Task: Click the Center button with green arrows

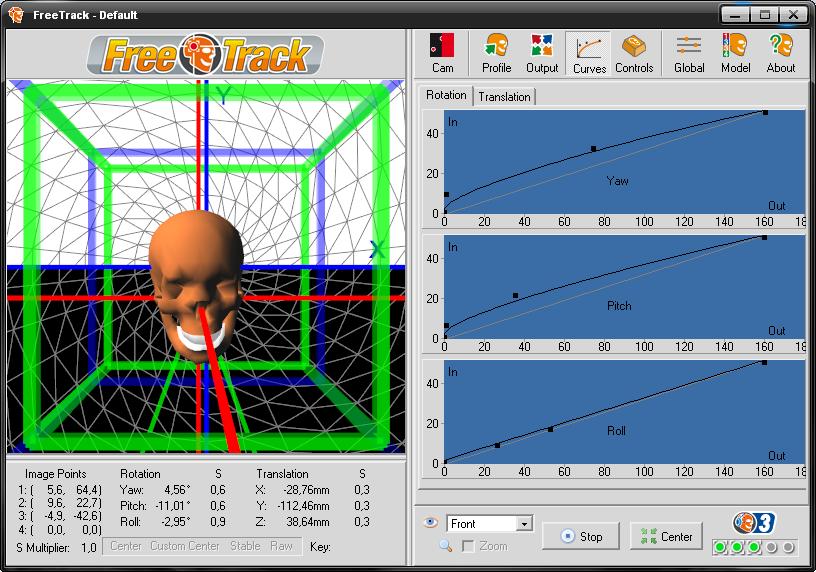Action: click(x=666, y=536)
